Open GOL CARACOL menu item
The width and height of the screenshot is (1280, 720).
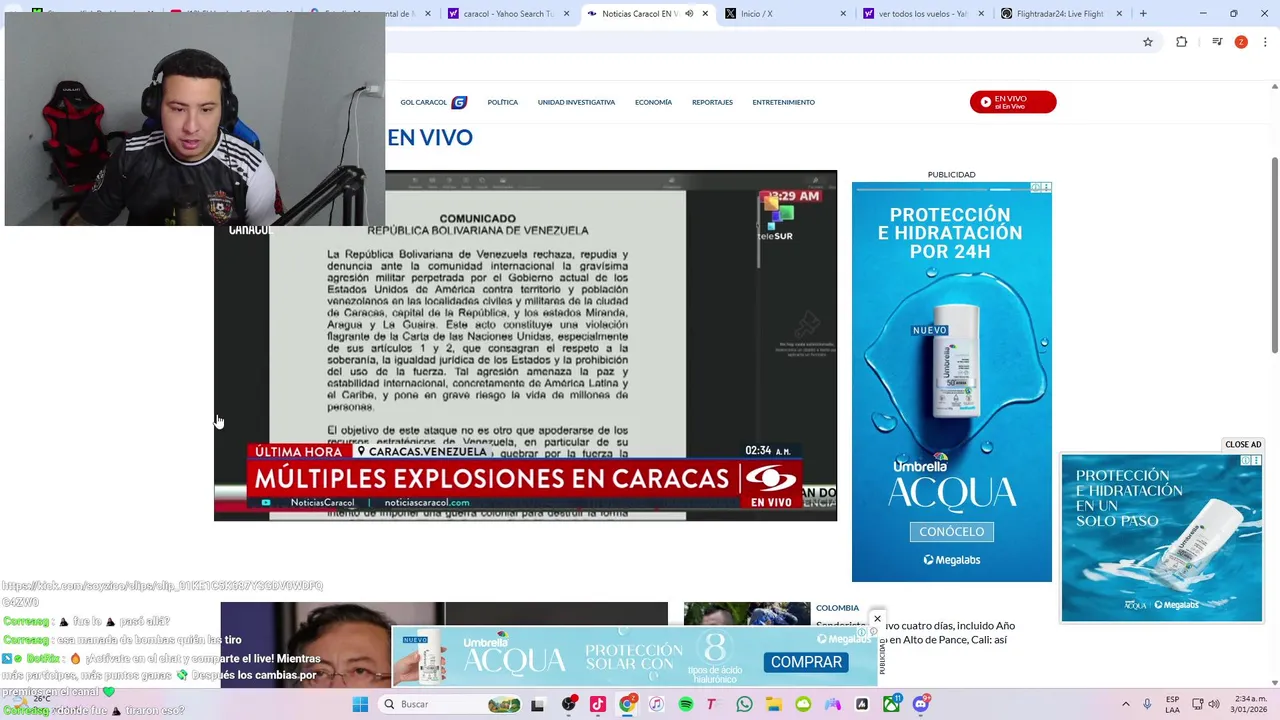click(x=433, y=102)
